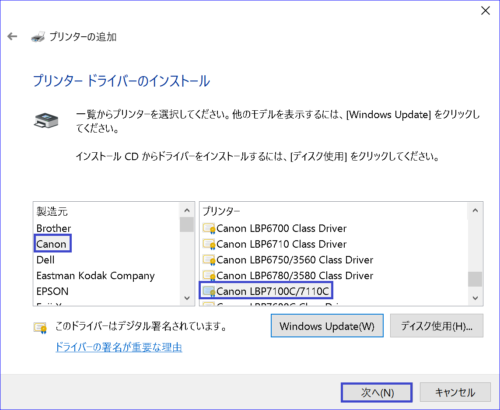Click printer list scroll up arrow

click(475, 210)
